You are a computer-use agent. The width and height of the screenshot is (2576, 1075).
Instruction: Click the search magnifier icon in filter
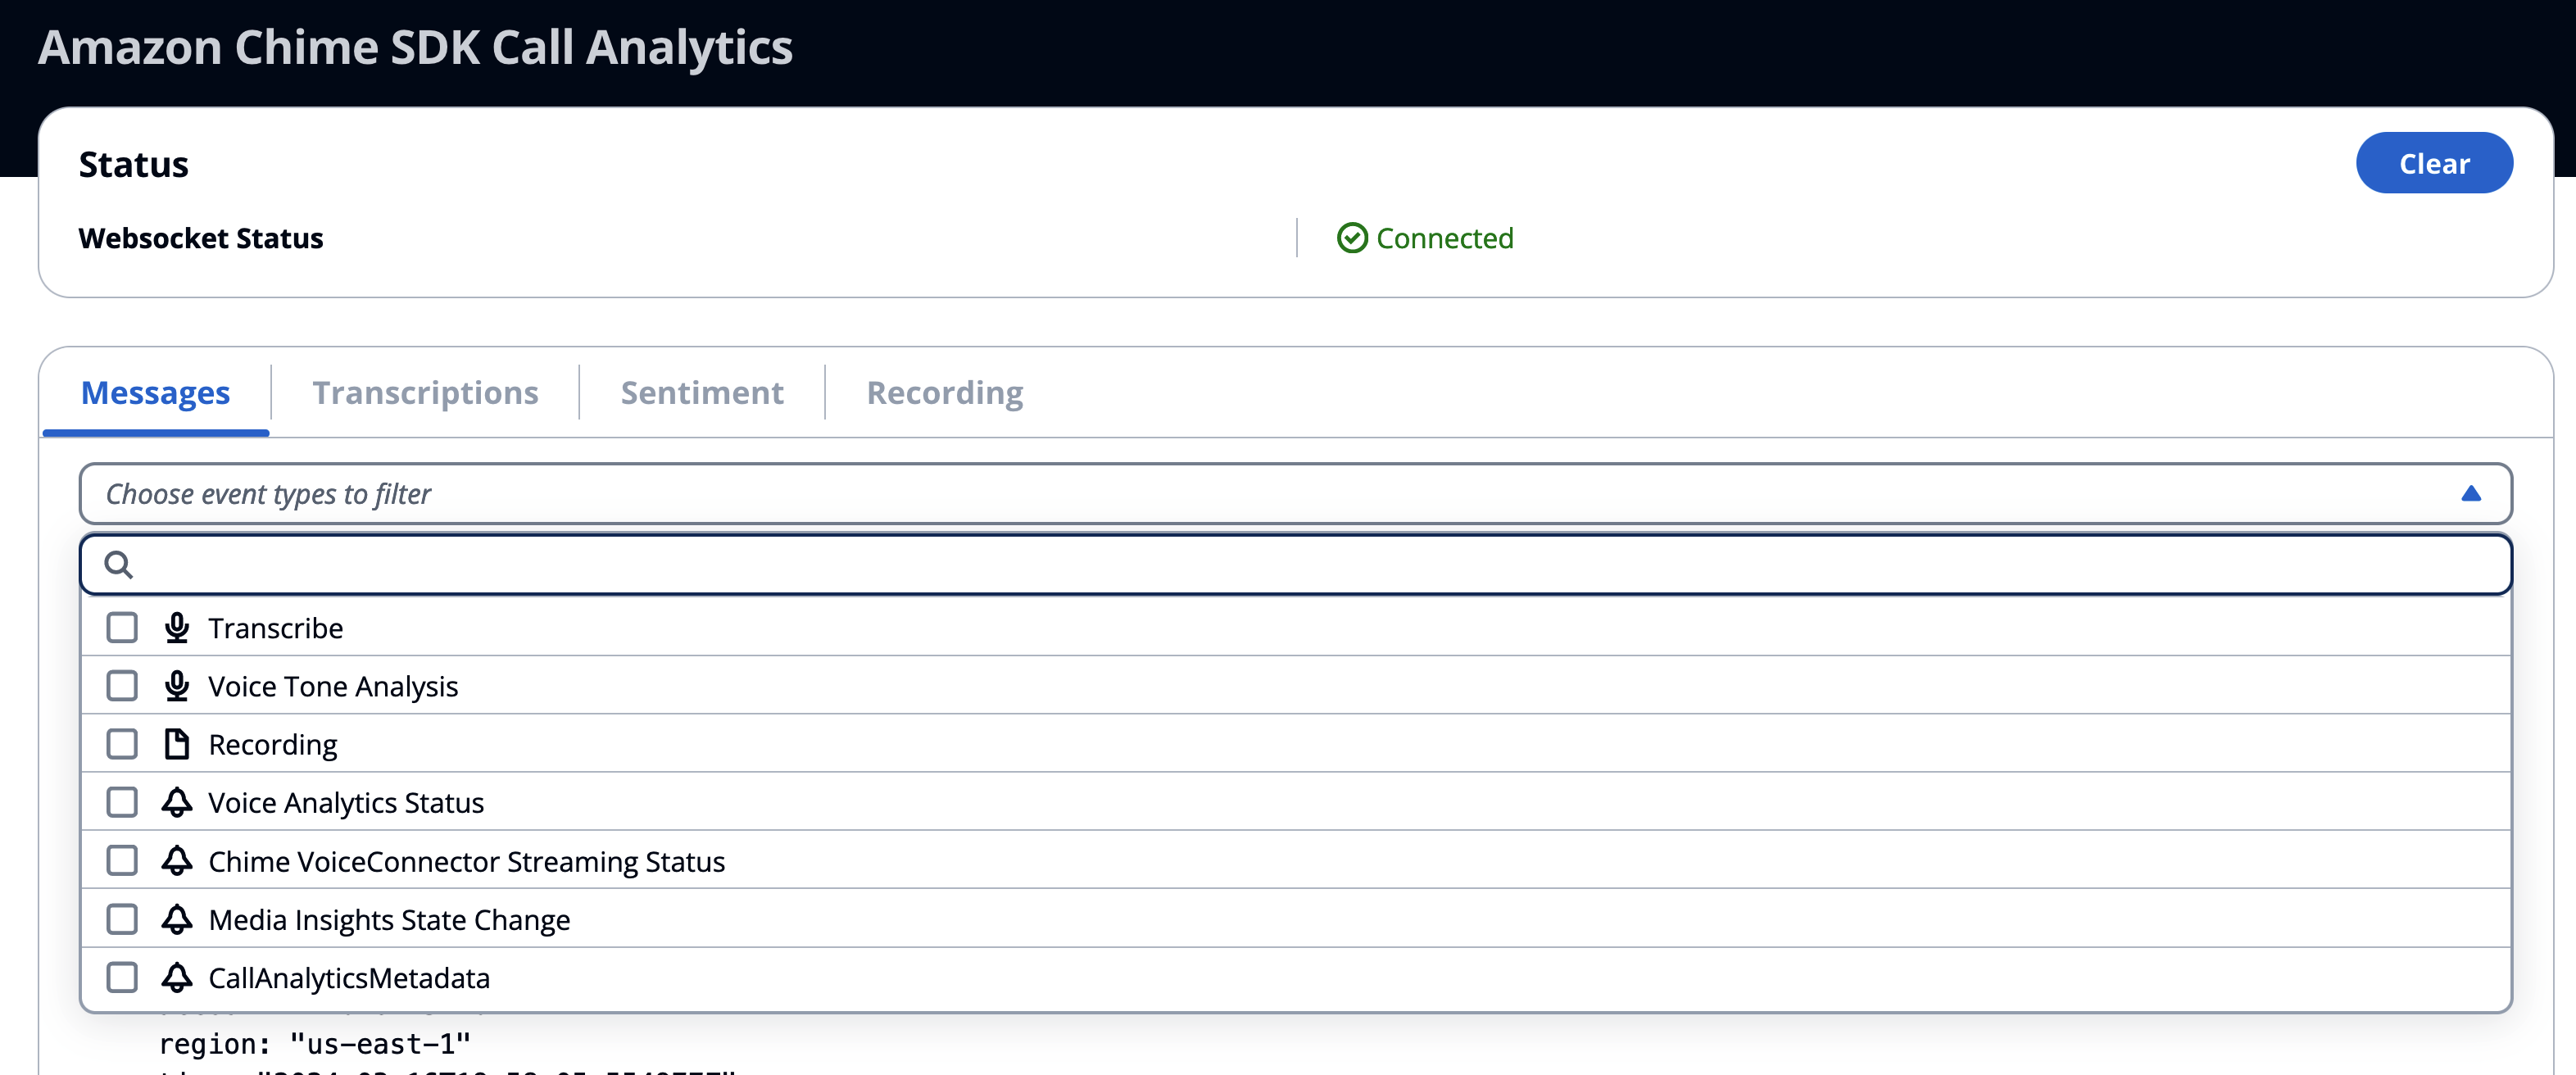119,565
